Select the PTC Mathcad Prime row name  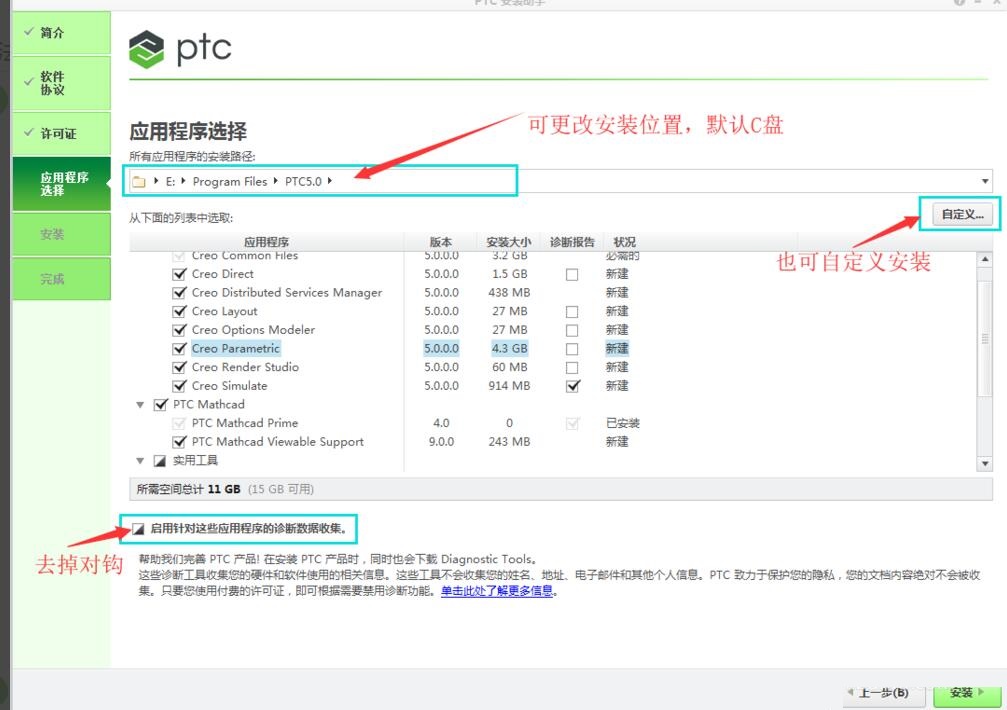(x=245, y=423)
